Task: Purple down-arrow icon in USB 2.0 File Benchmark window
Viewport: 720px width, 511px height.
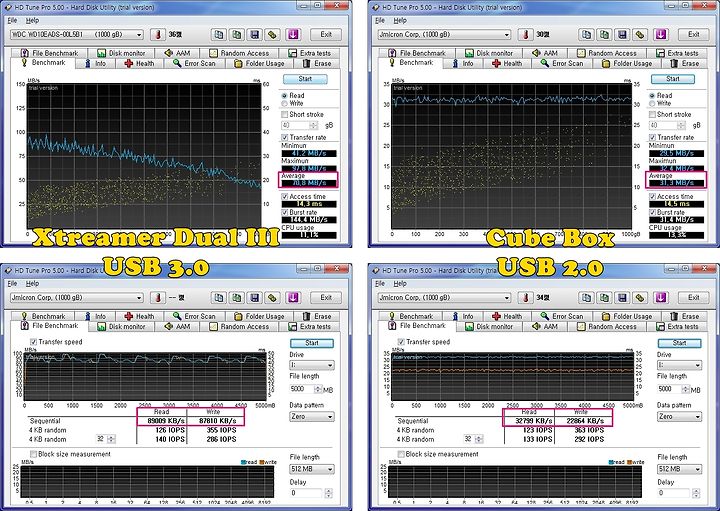Action: 661,298
